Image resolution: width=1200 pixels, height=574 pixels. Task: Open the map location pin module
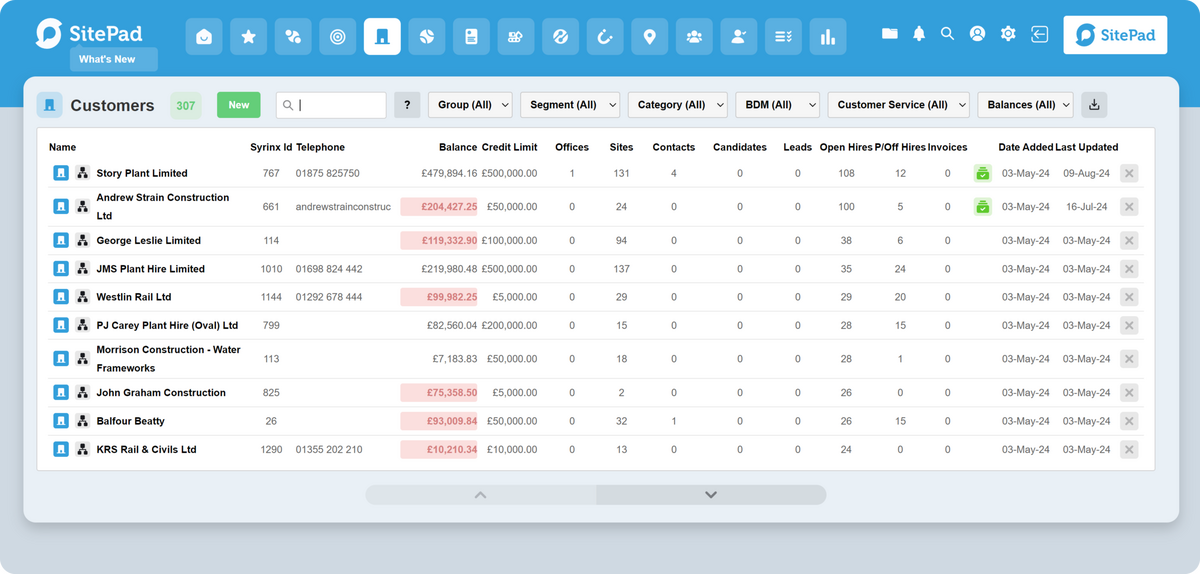[x=649, y=37]
